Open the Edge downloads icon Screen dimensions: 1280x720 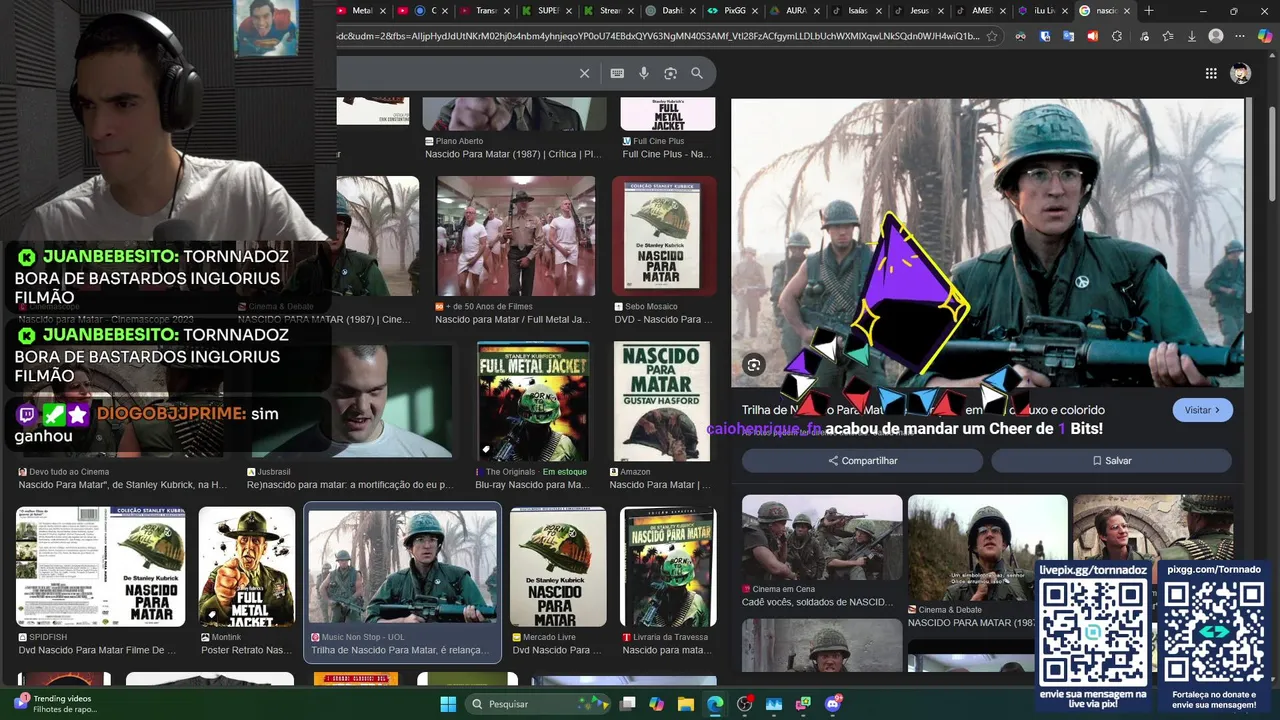pos(1192,36)
